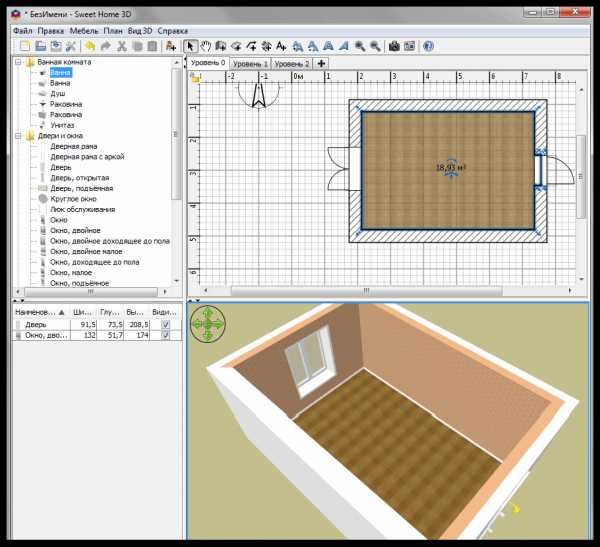Sort by the Наименование column header
This screenshot has width=600, height=547.
[37, 313]
